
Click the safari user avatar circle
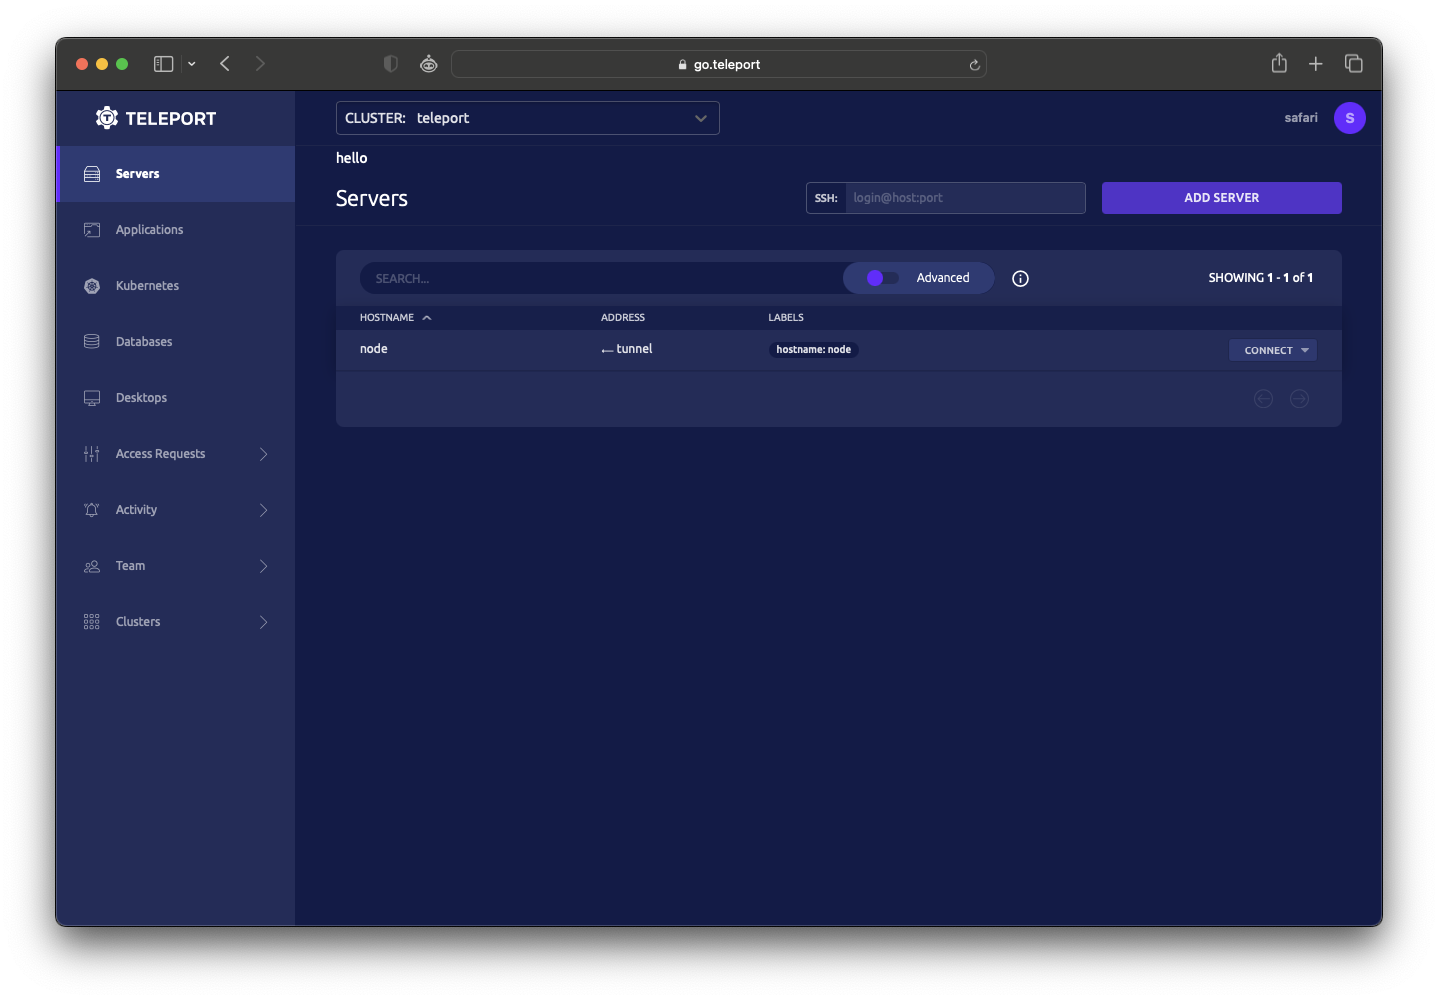coord(1349,117)
